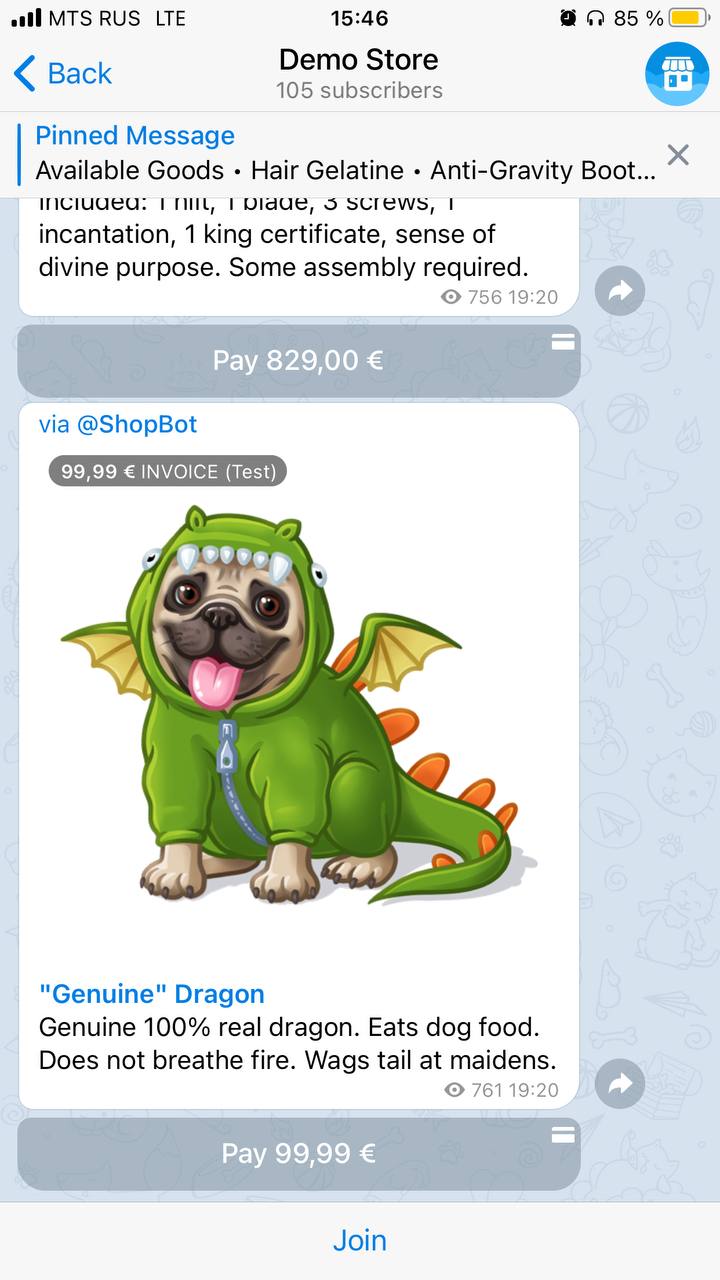720x1280 pixels.
Task: Tap the alarm clock status icon
Action: [x=568, y=18]
